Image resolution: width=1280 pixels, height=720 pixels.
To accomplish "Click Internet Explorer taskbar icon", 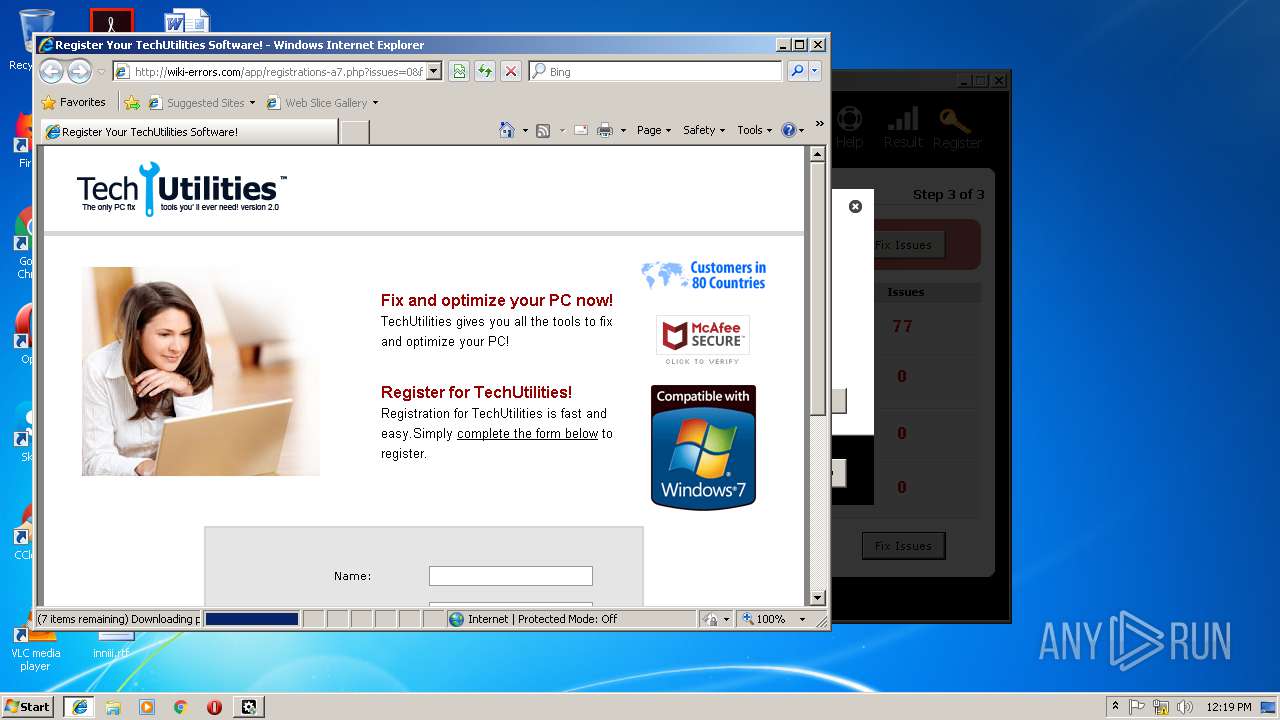I will click(x=79, y=706).
